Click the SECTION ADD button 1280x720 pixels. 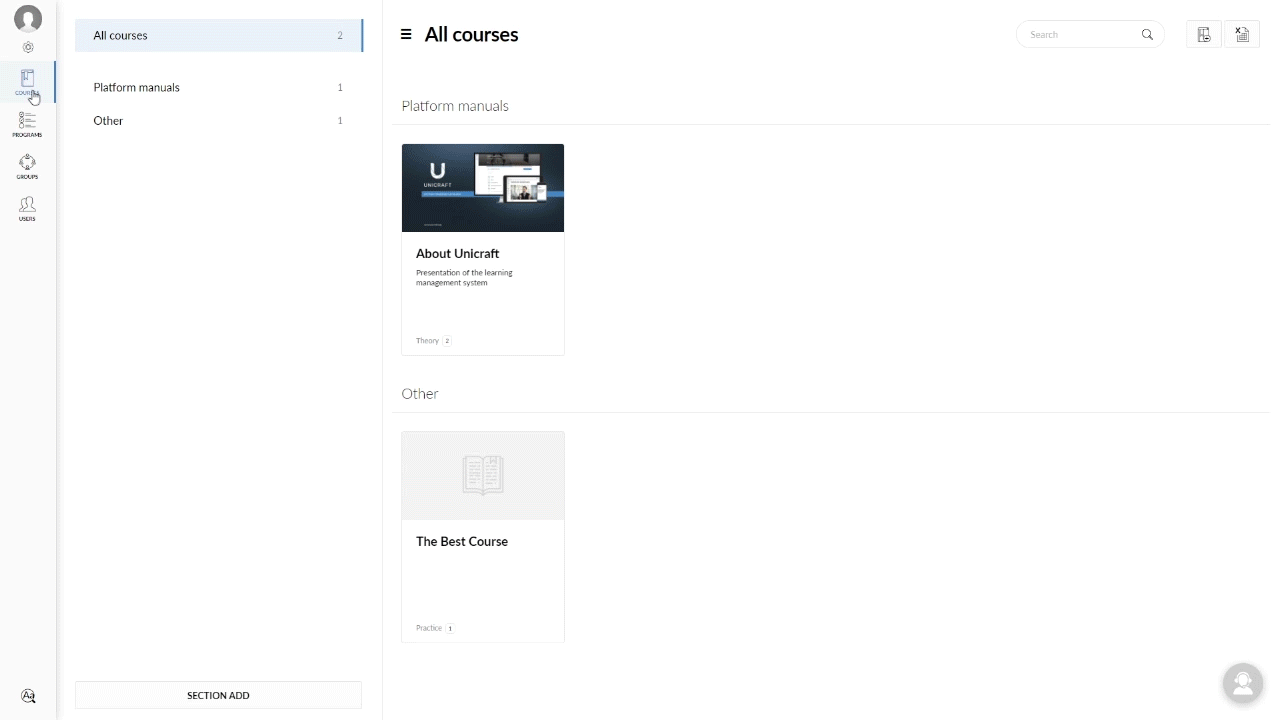tap(218, 695)
